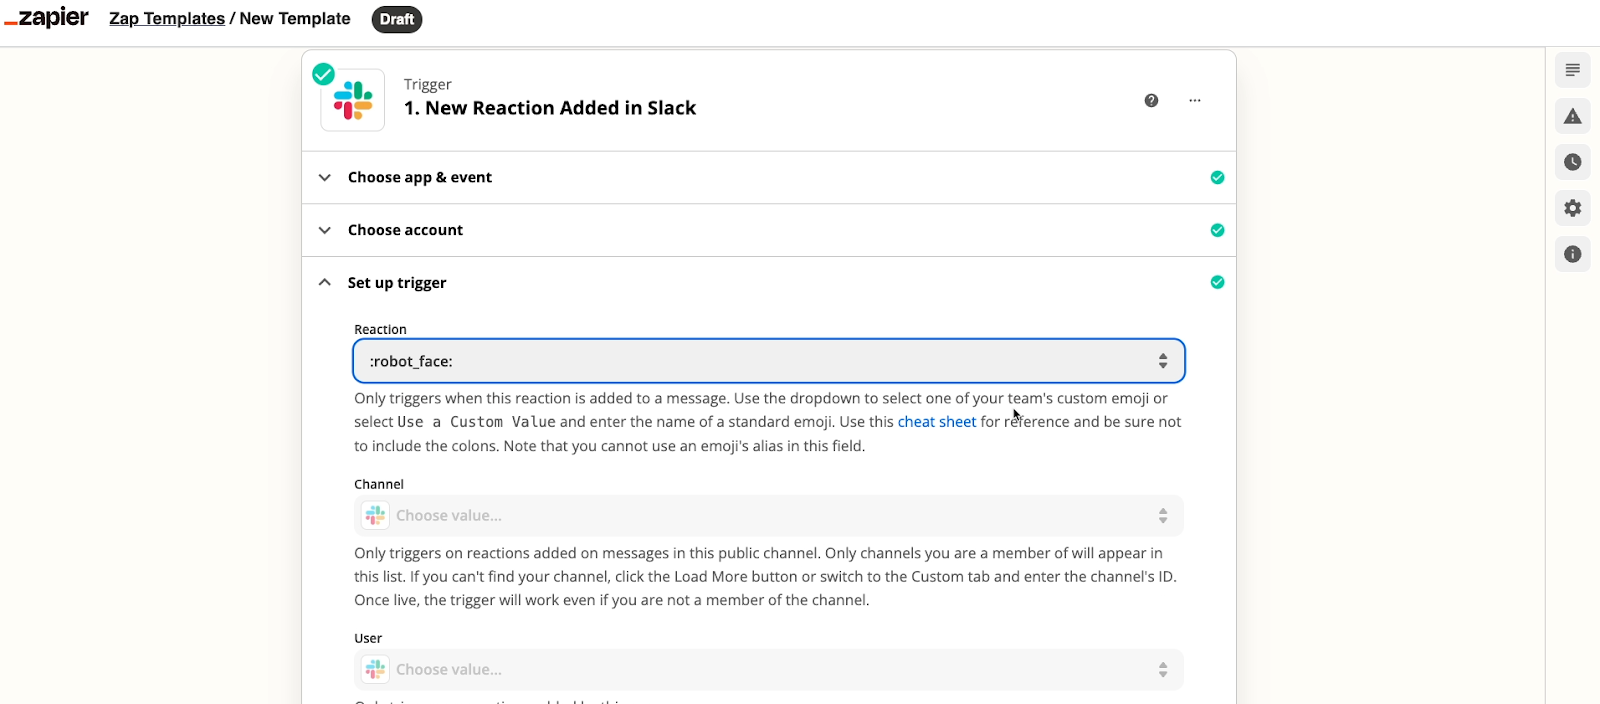Image resolution: width=1600 pixels, height=704 pixels.
Task: Open the cheat sheet link
Action: tap(937, 422)
